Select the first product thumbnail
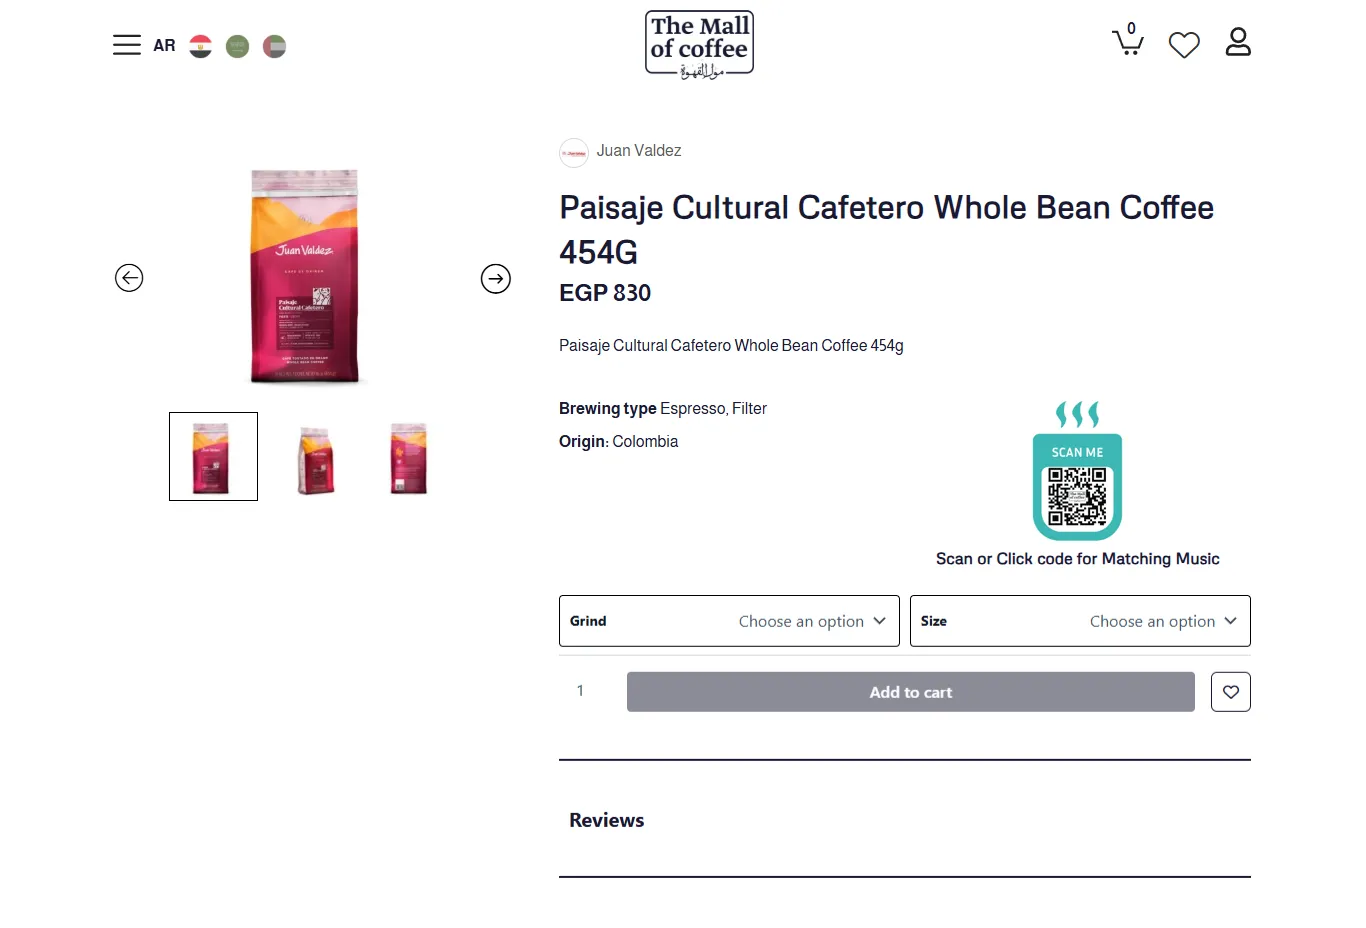Image resolution: width=1366 pixels, height=928 pixels. pyautogui.click(x=213, y=457)
